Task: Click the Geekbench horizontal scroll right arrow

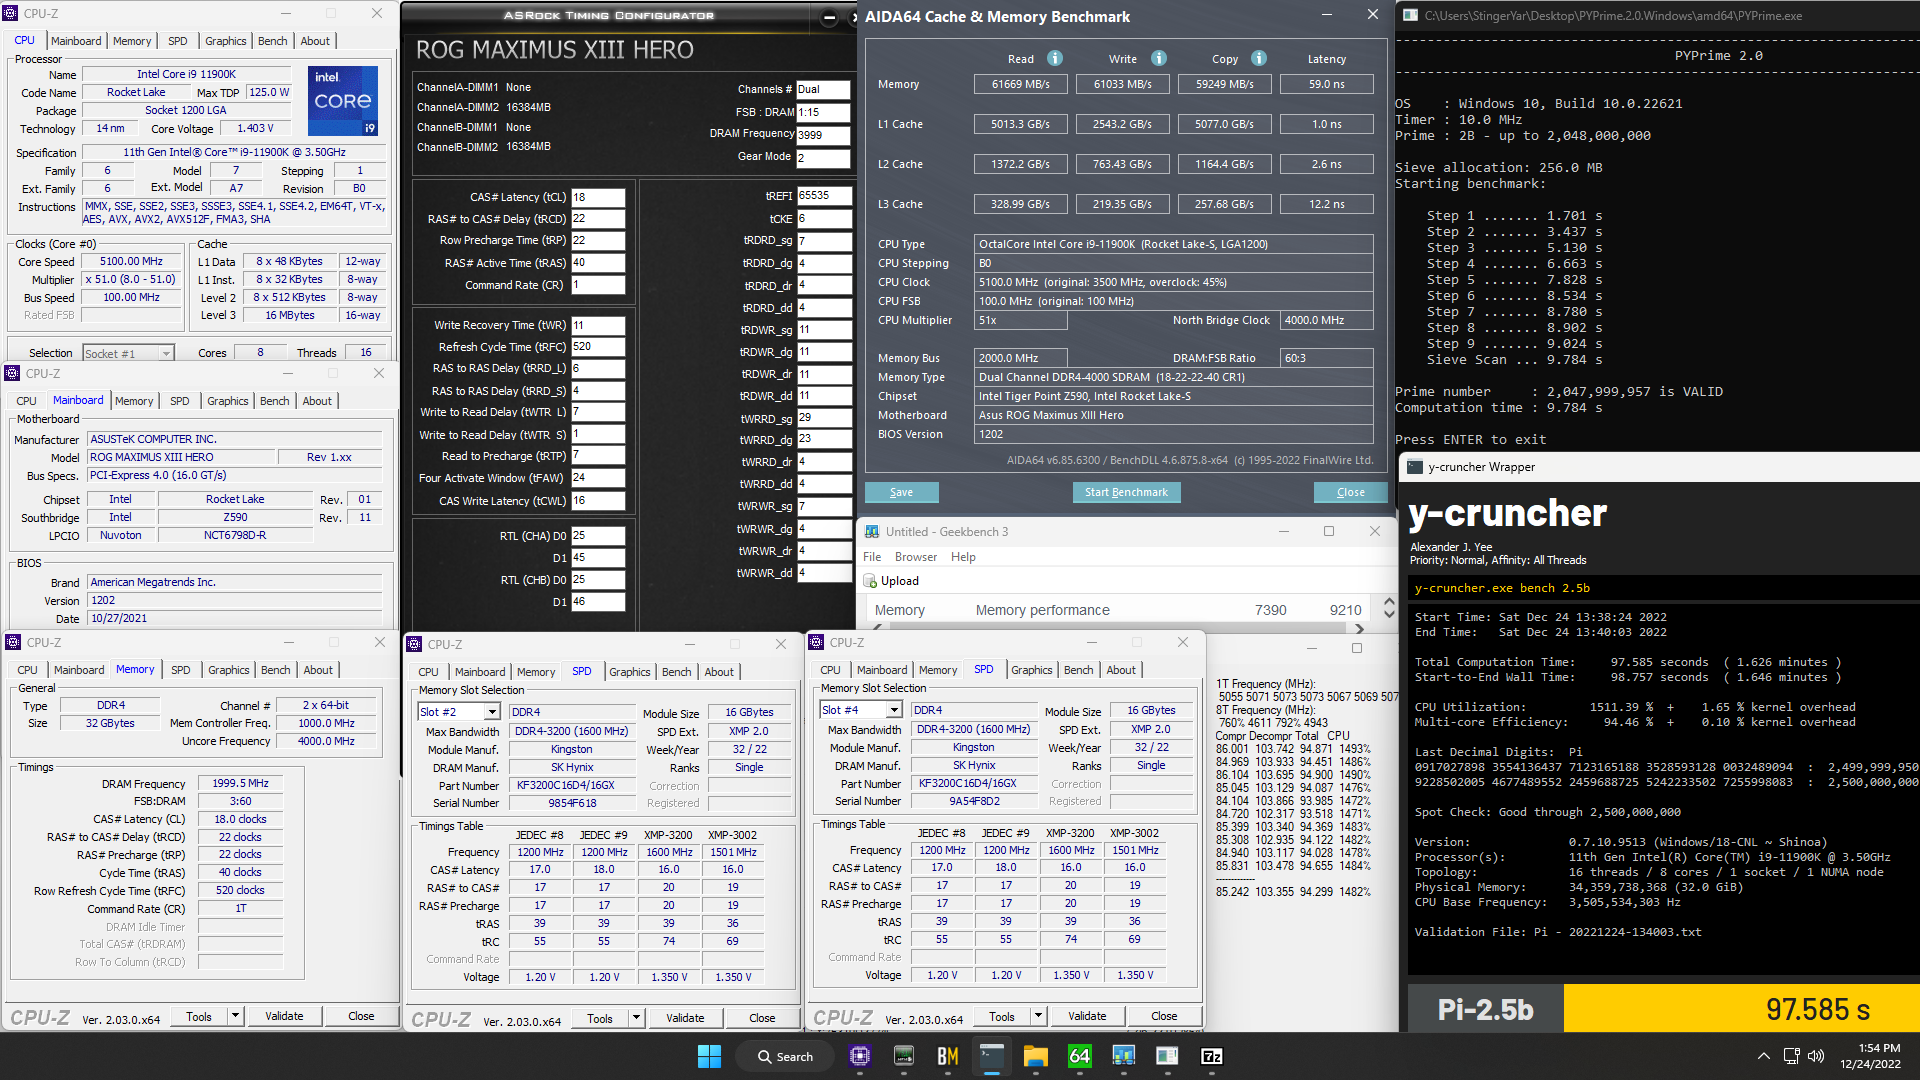Action: tap(1359, 628)
